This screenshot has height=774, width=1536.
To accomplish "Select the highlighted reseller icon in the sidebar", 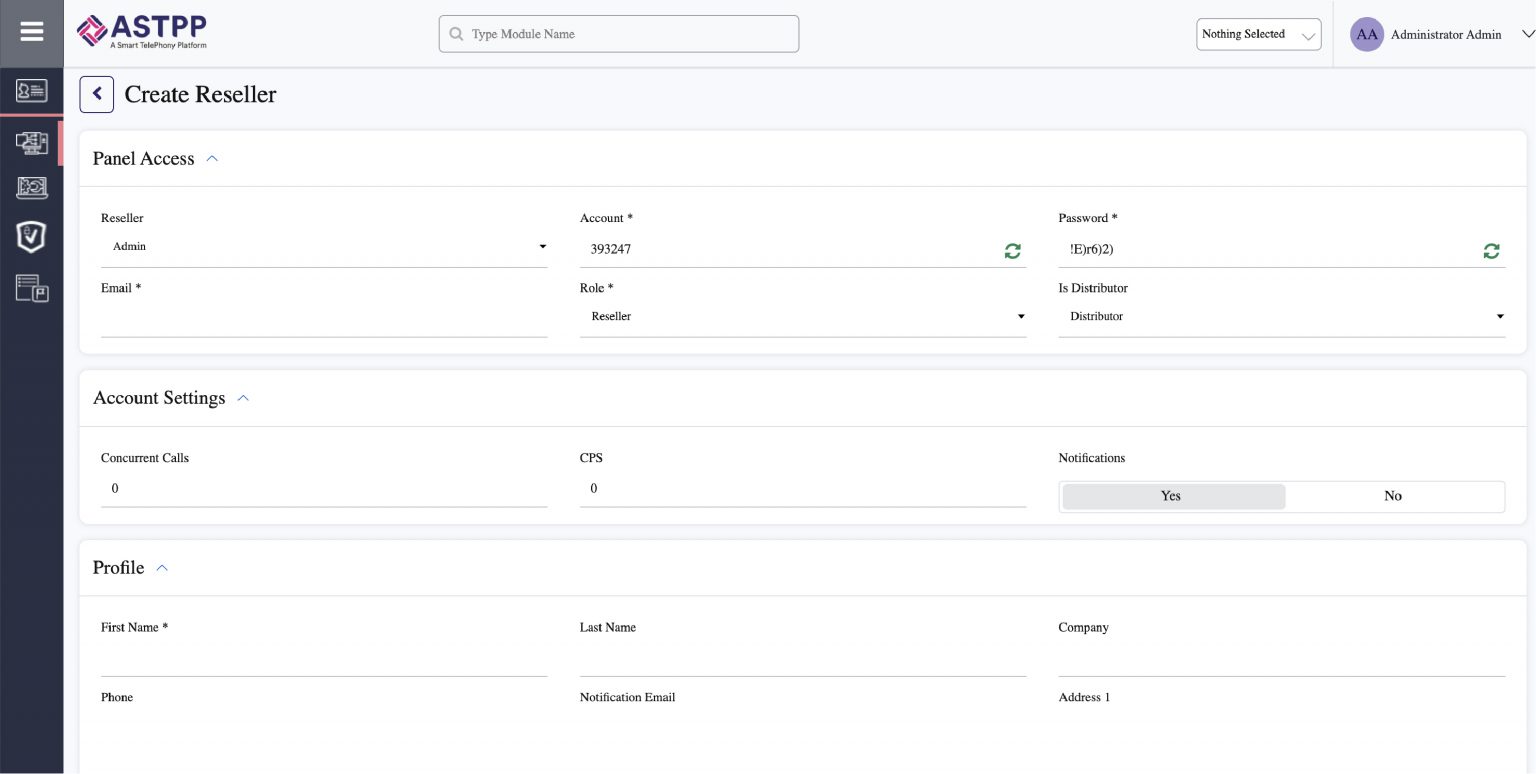I will pyautogui.click(x=31, y=142).
